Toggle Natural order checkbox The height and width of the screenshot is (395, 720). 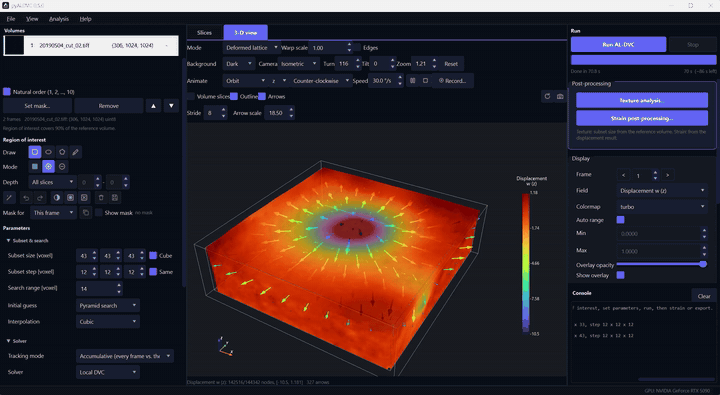click(x=7, y=92)
